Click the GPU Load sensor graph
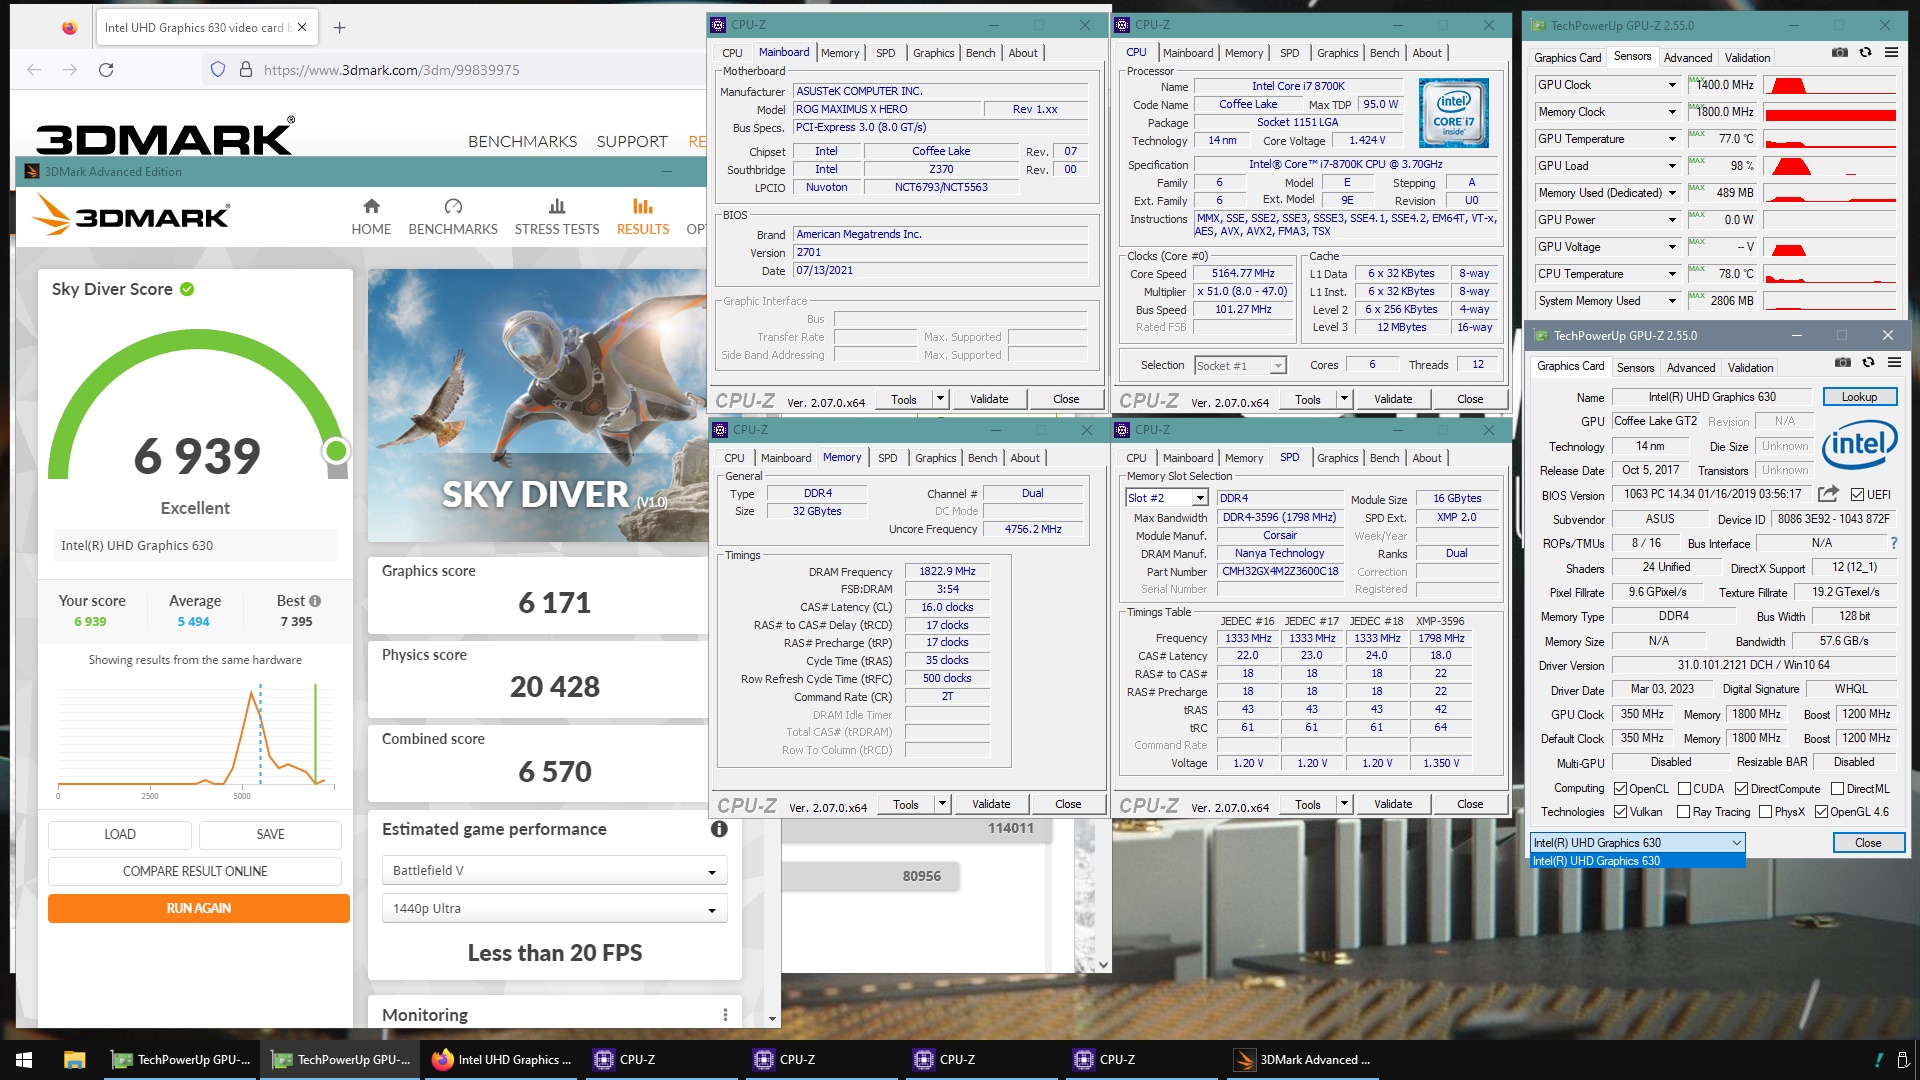 pos(1830,166)
